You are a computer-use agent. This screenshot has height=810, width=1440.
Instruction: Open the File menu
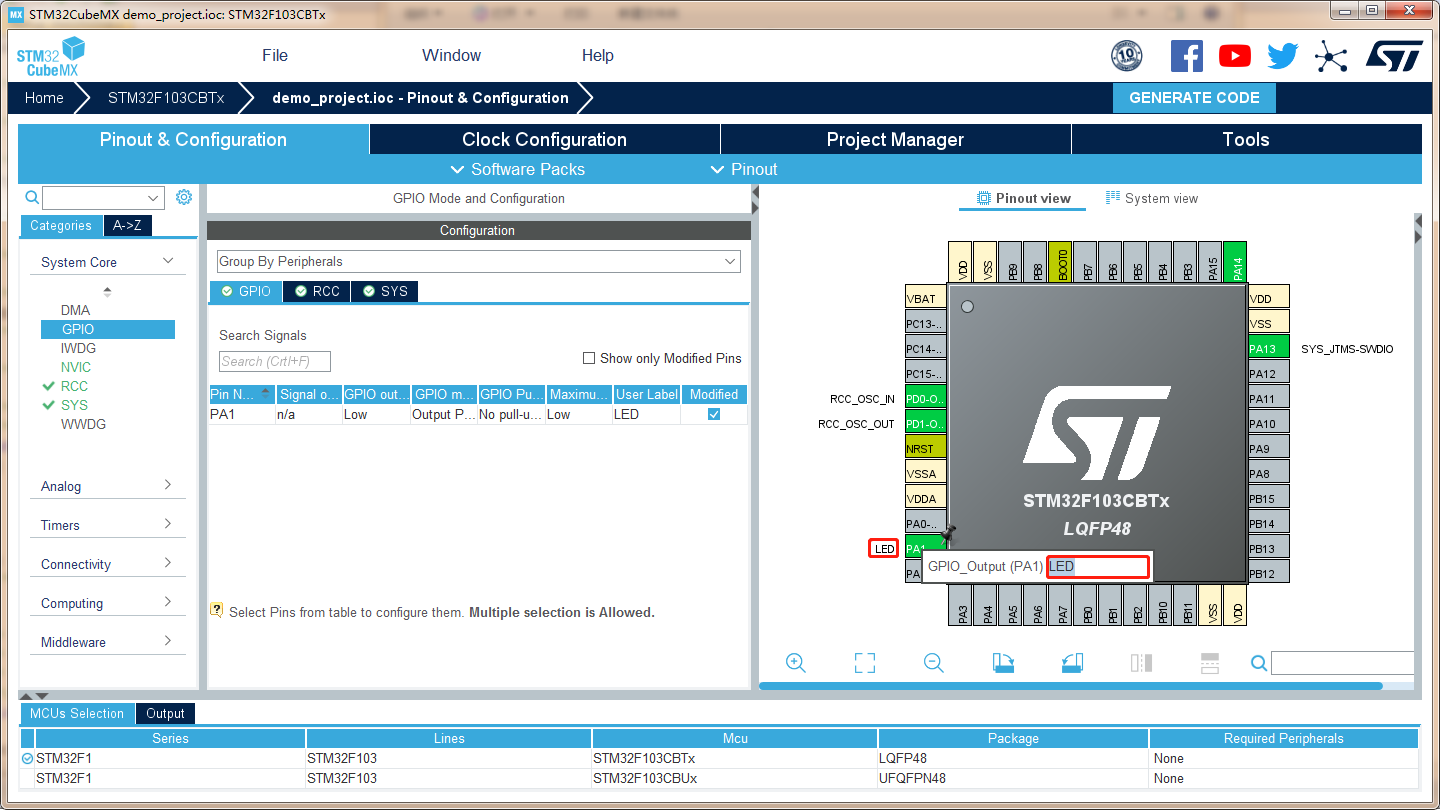pos(275,56)
